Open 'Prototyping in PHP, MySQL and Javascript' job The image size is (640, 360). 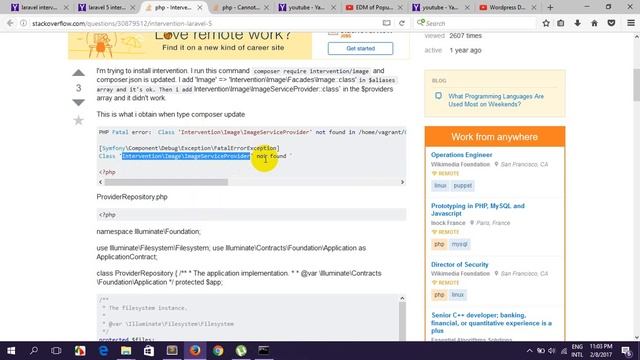tap(478, 209)
